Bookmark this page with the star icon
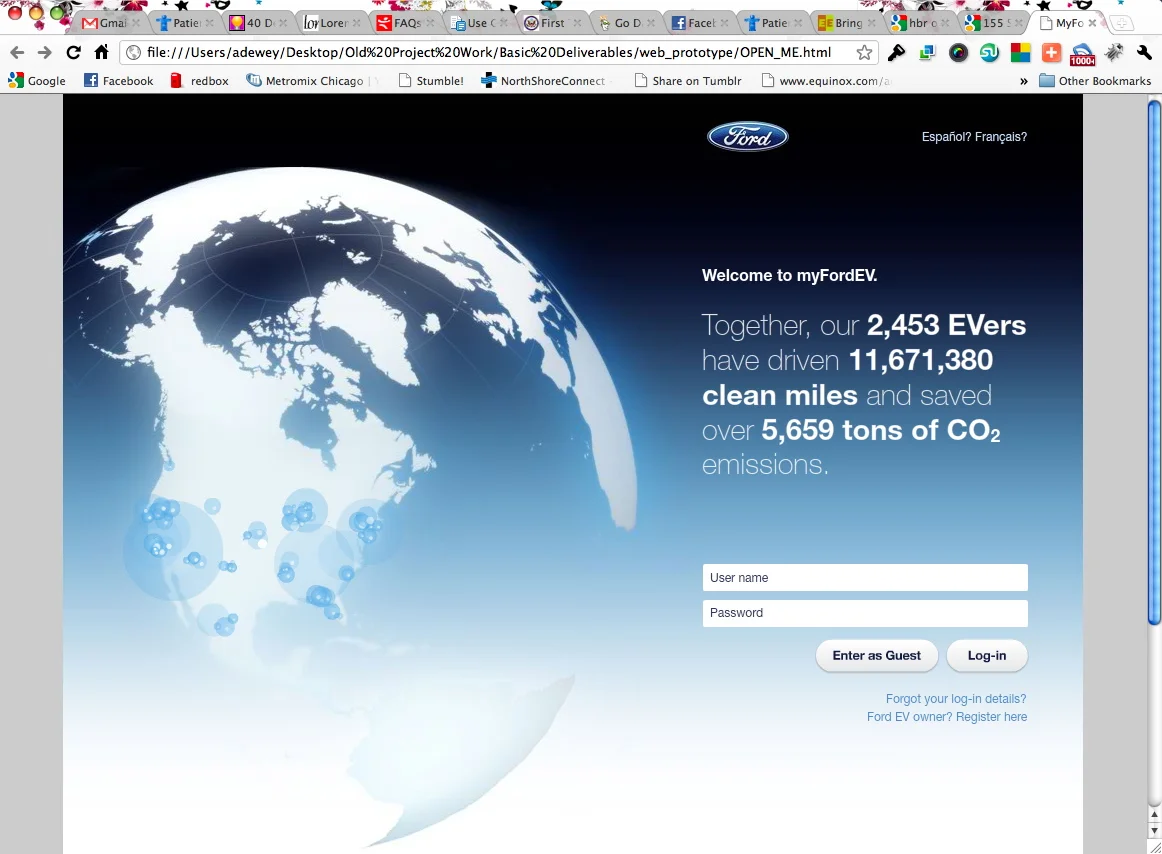The width and height of the screenshot is (1162, 854). pos(864,53)
